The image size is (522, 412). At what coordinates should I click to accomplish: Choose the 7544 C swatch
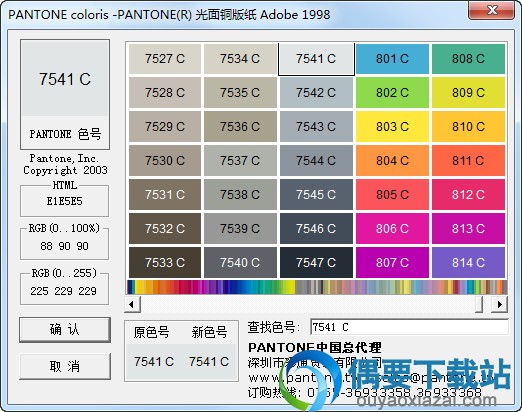(316, 161)
